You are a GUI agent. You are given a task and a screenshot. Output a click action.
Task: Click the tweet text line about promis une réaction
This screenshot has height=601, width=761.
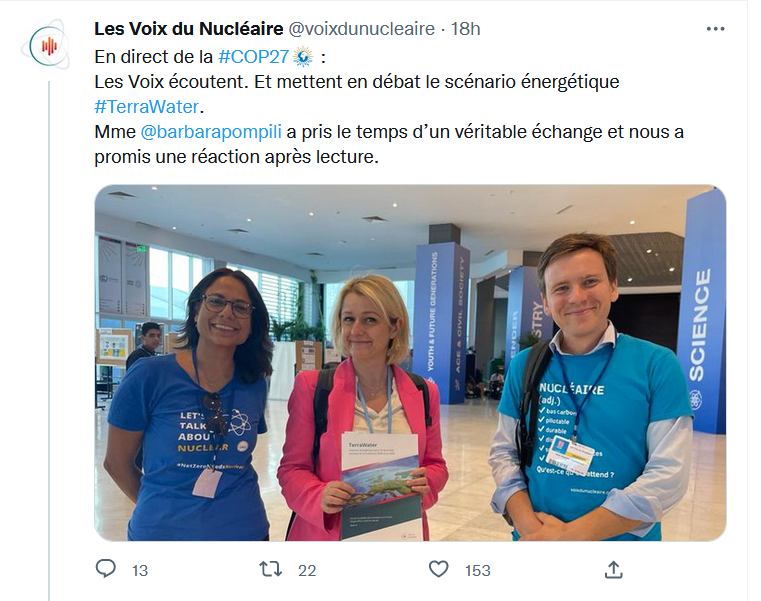click(x=236, y=157)
